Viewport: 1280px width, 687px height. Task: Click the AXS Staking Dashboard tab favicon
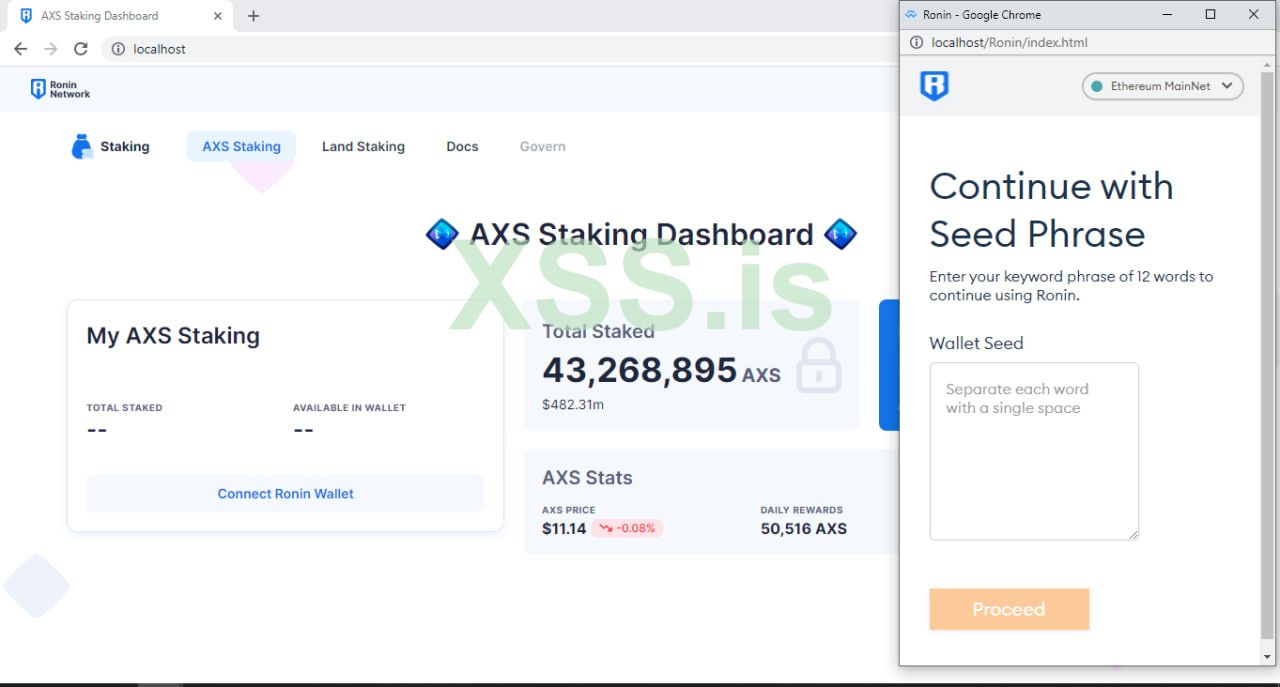[x=26, y=16]
